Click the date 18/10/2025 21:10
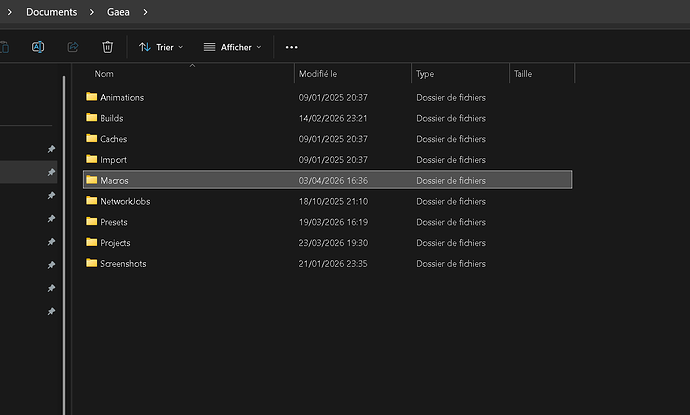The image size is (690, 415). (333, 201)
